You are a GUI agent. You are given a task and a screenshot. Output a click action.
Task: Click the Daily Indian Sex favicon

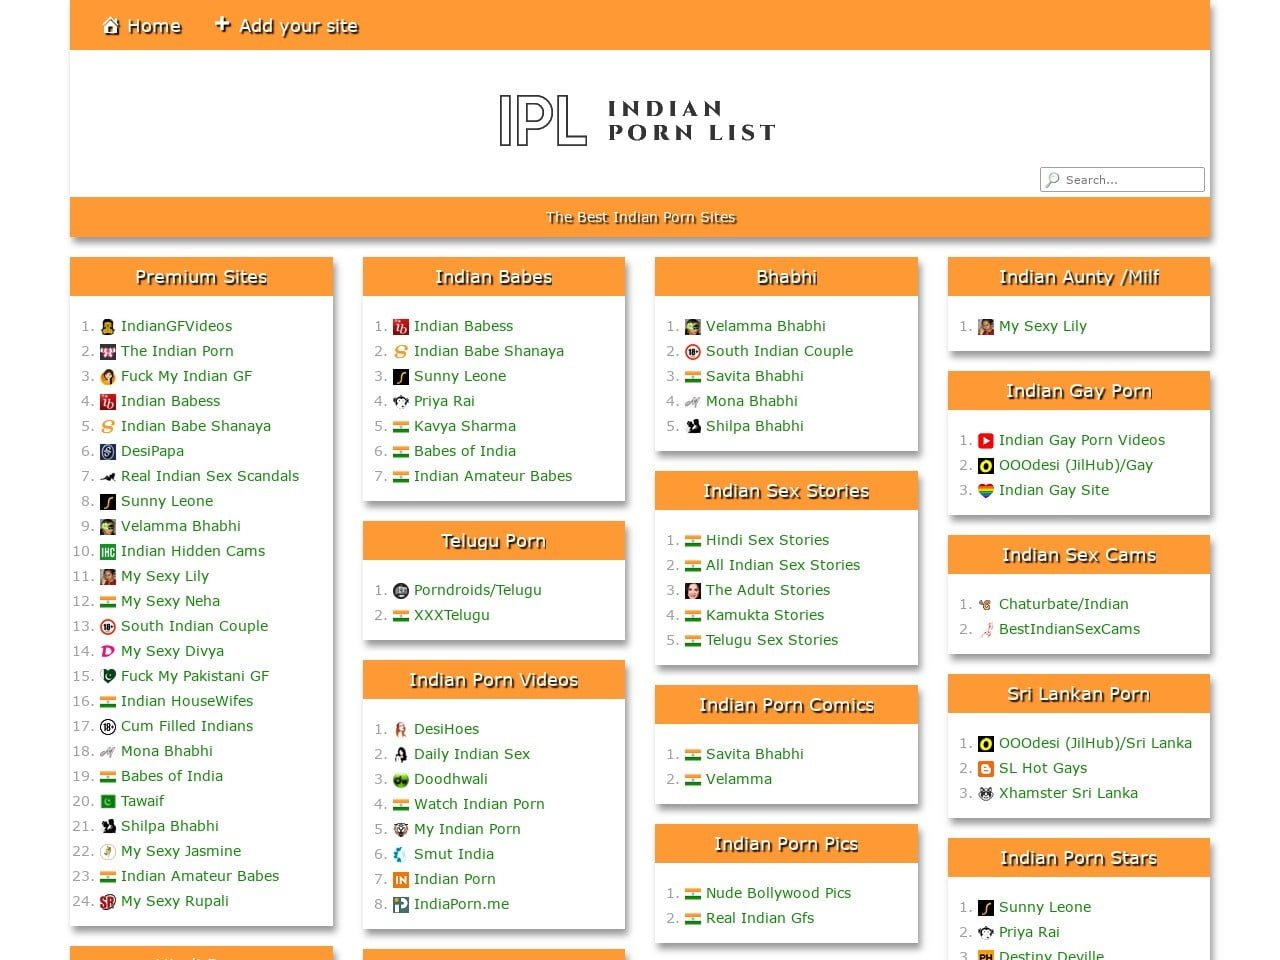(x=401, y=755)
